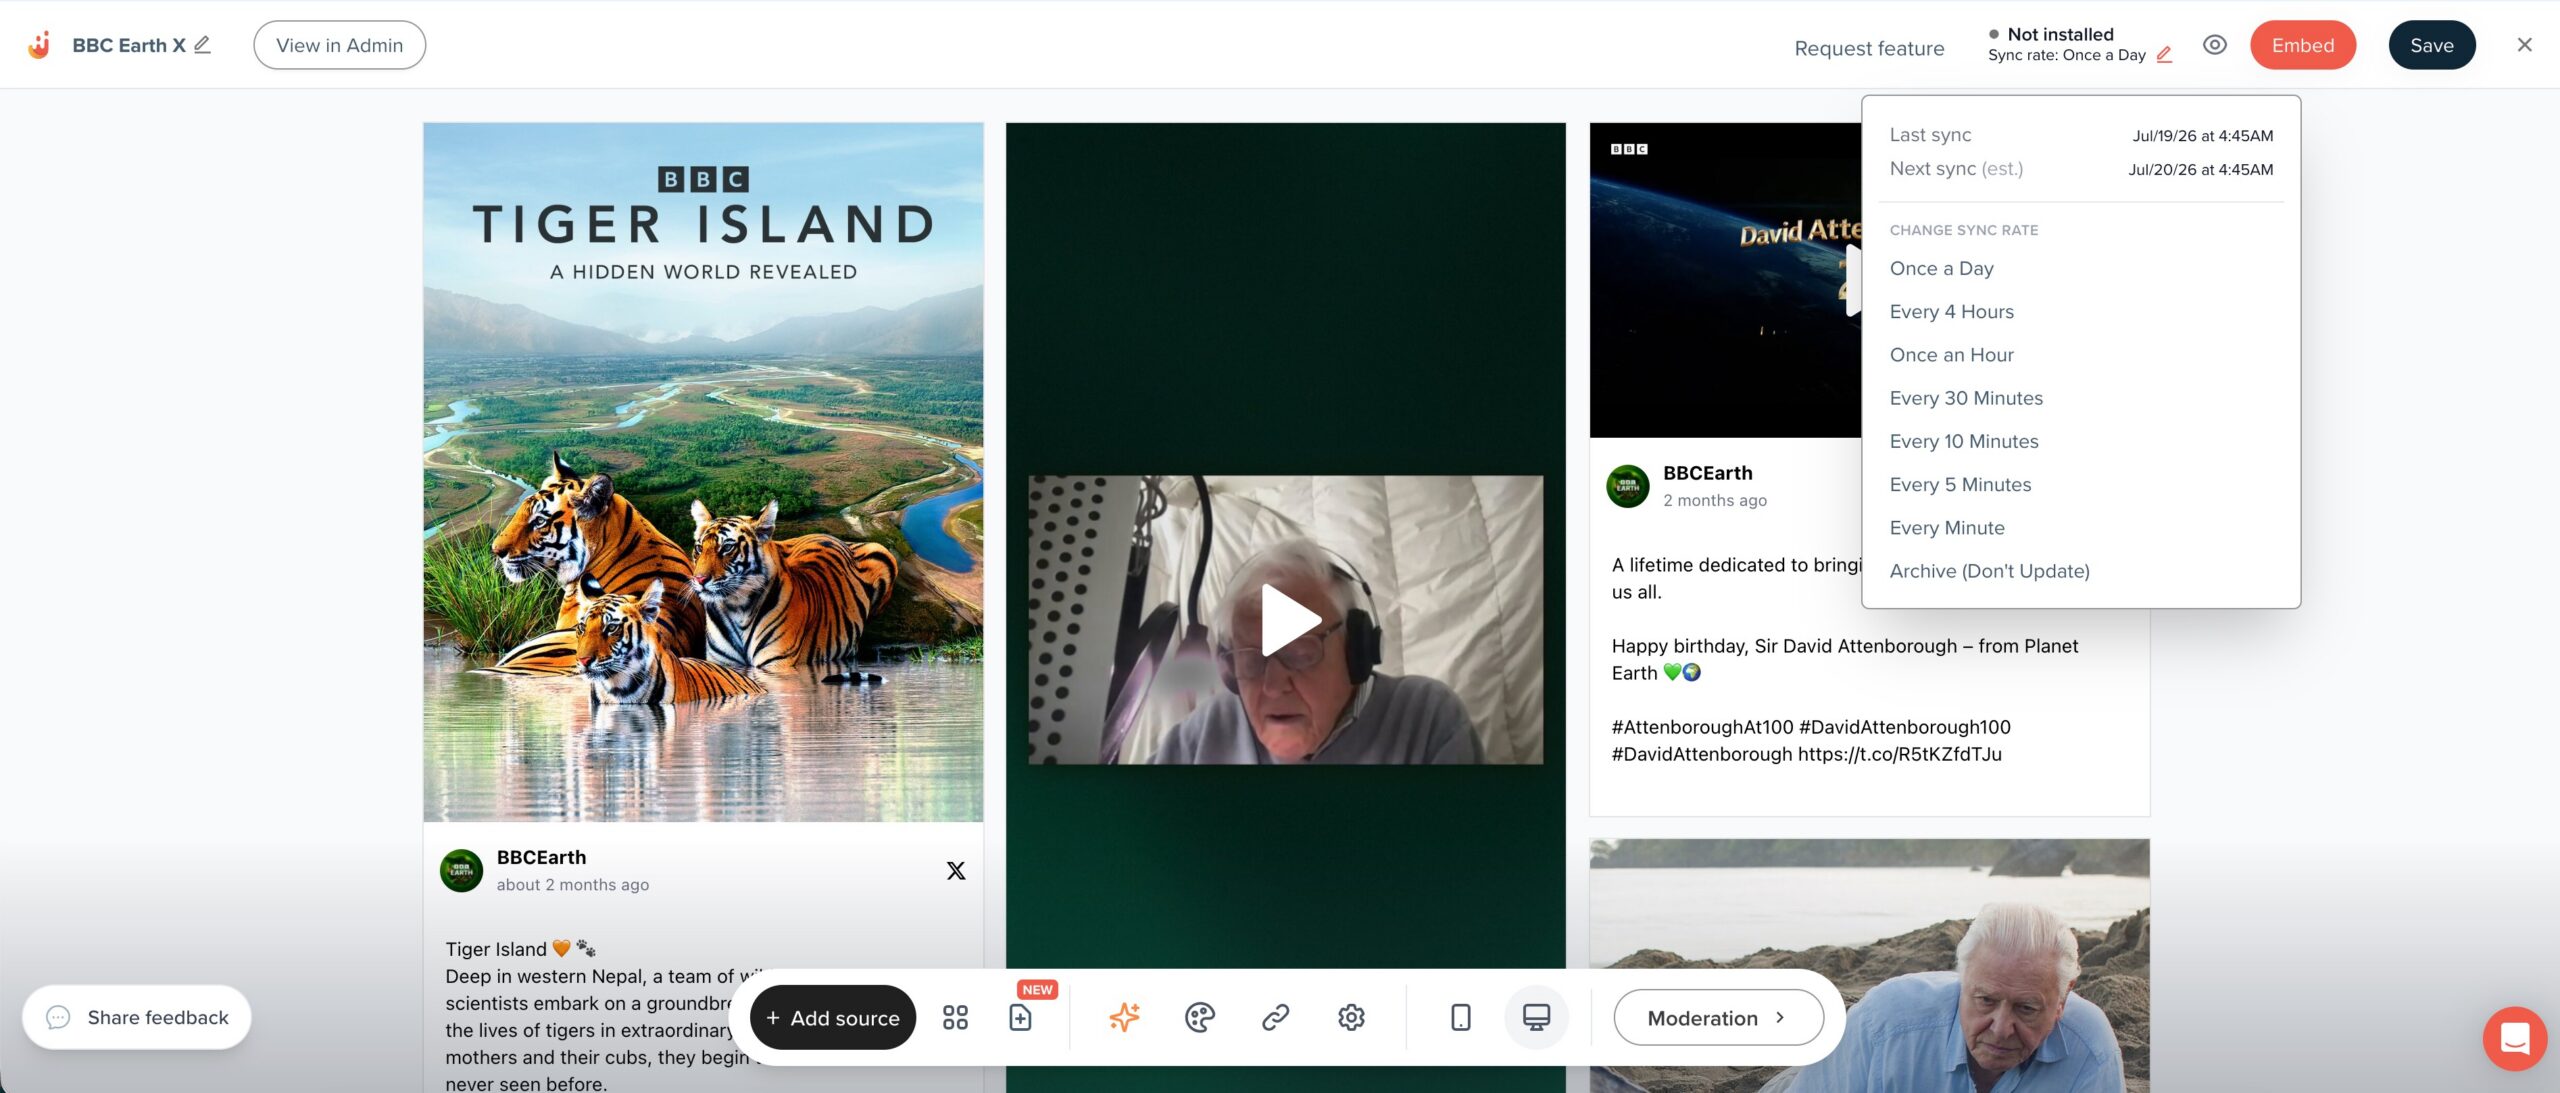Viewport: 2560px width, 1093px height.
Task: Open the Attenborough beach photo
Action: click(1869, 966)
